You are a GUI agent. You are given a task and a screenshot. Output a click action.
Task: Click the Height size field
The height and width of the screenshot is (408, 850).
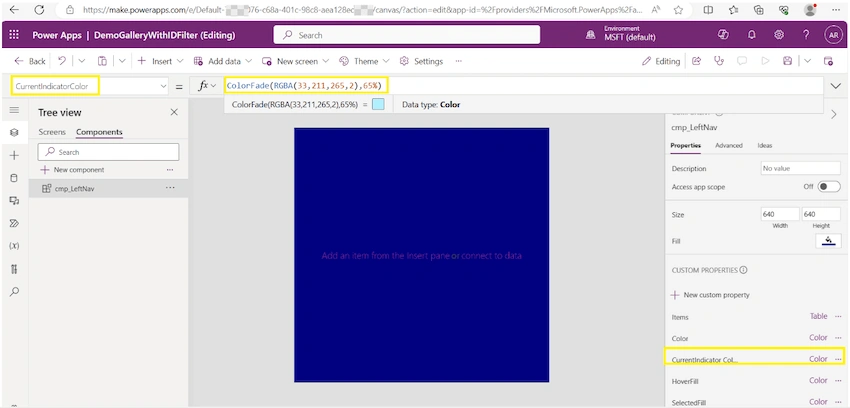tap(821, 215)
